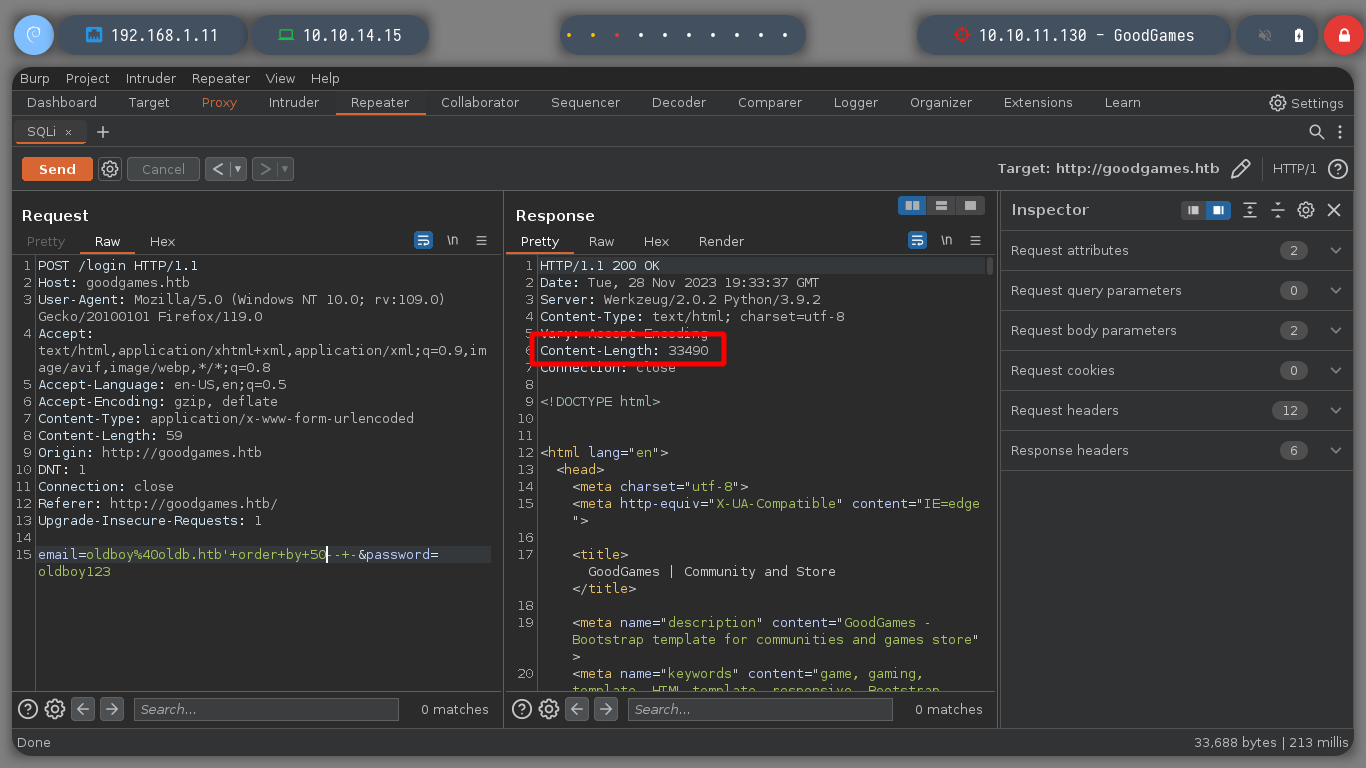Open history forward dropdown arrow

point(286,169)
